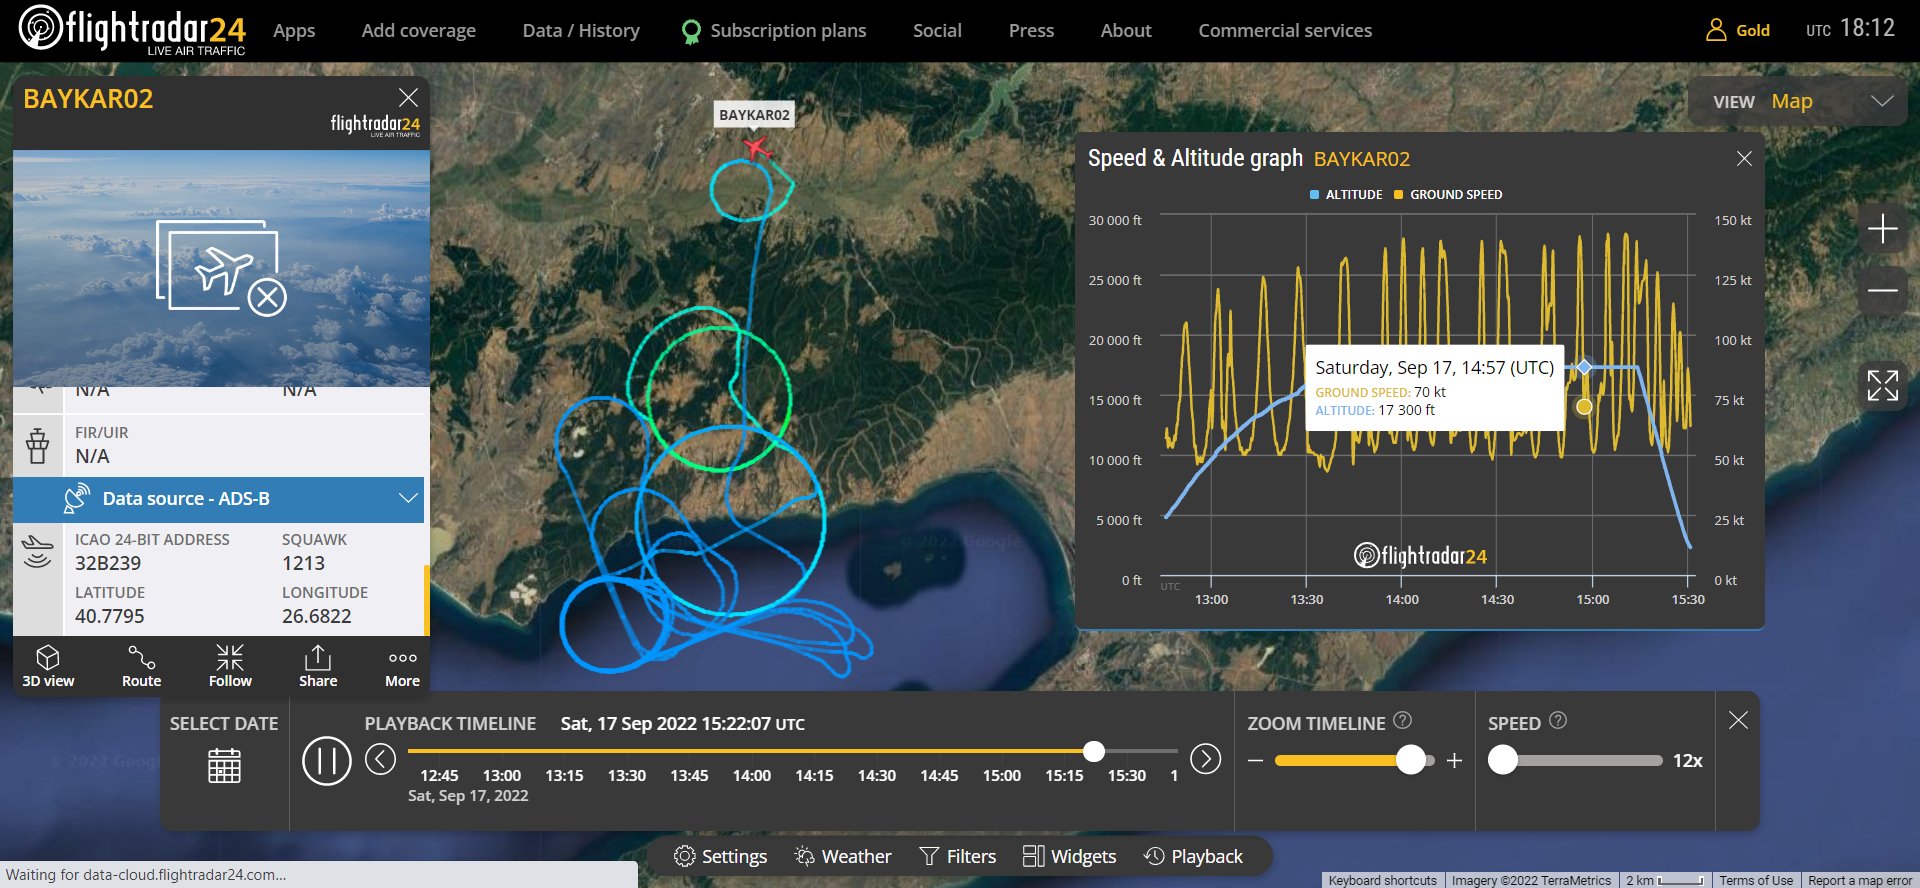Share this flight
The height and width of the screenshot is (888, 1920).
tap(318, 666)
